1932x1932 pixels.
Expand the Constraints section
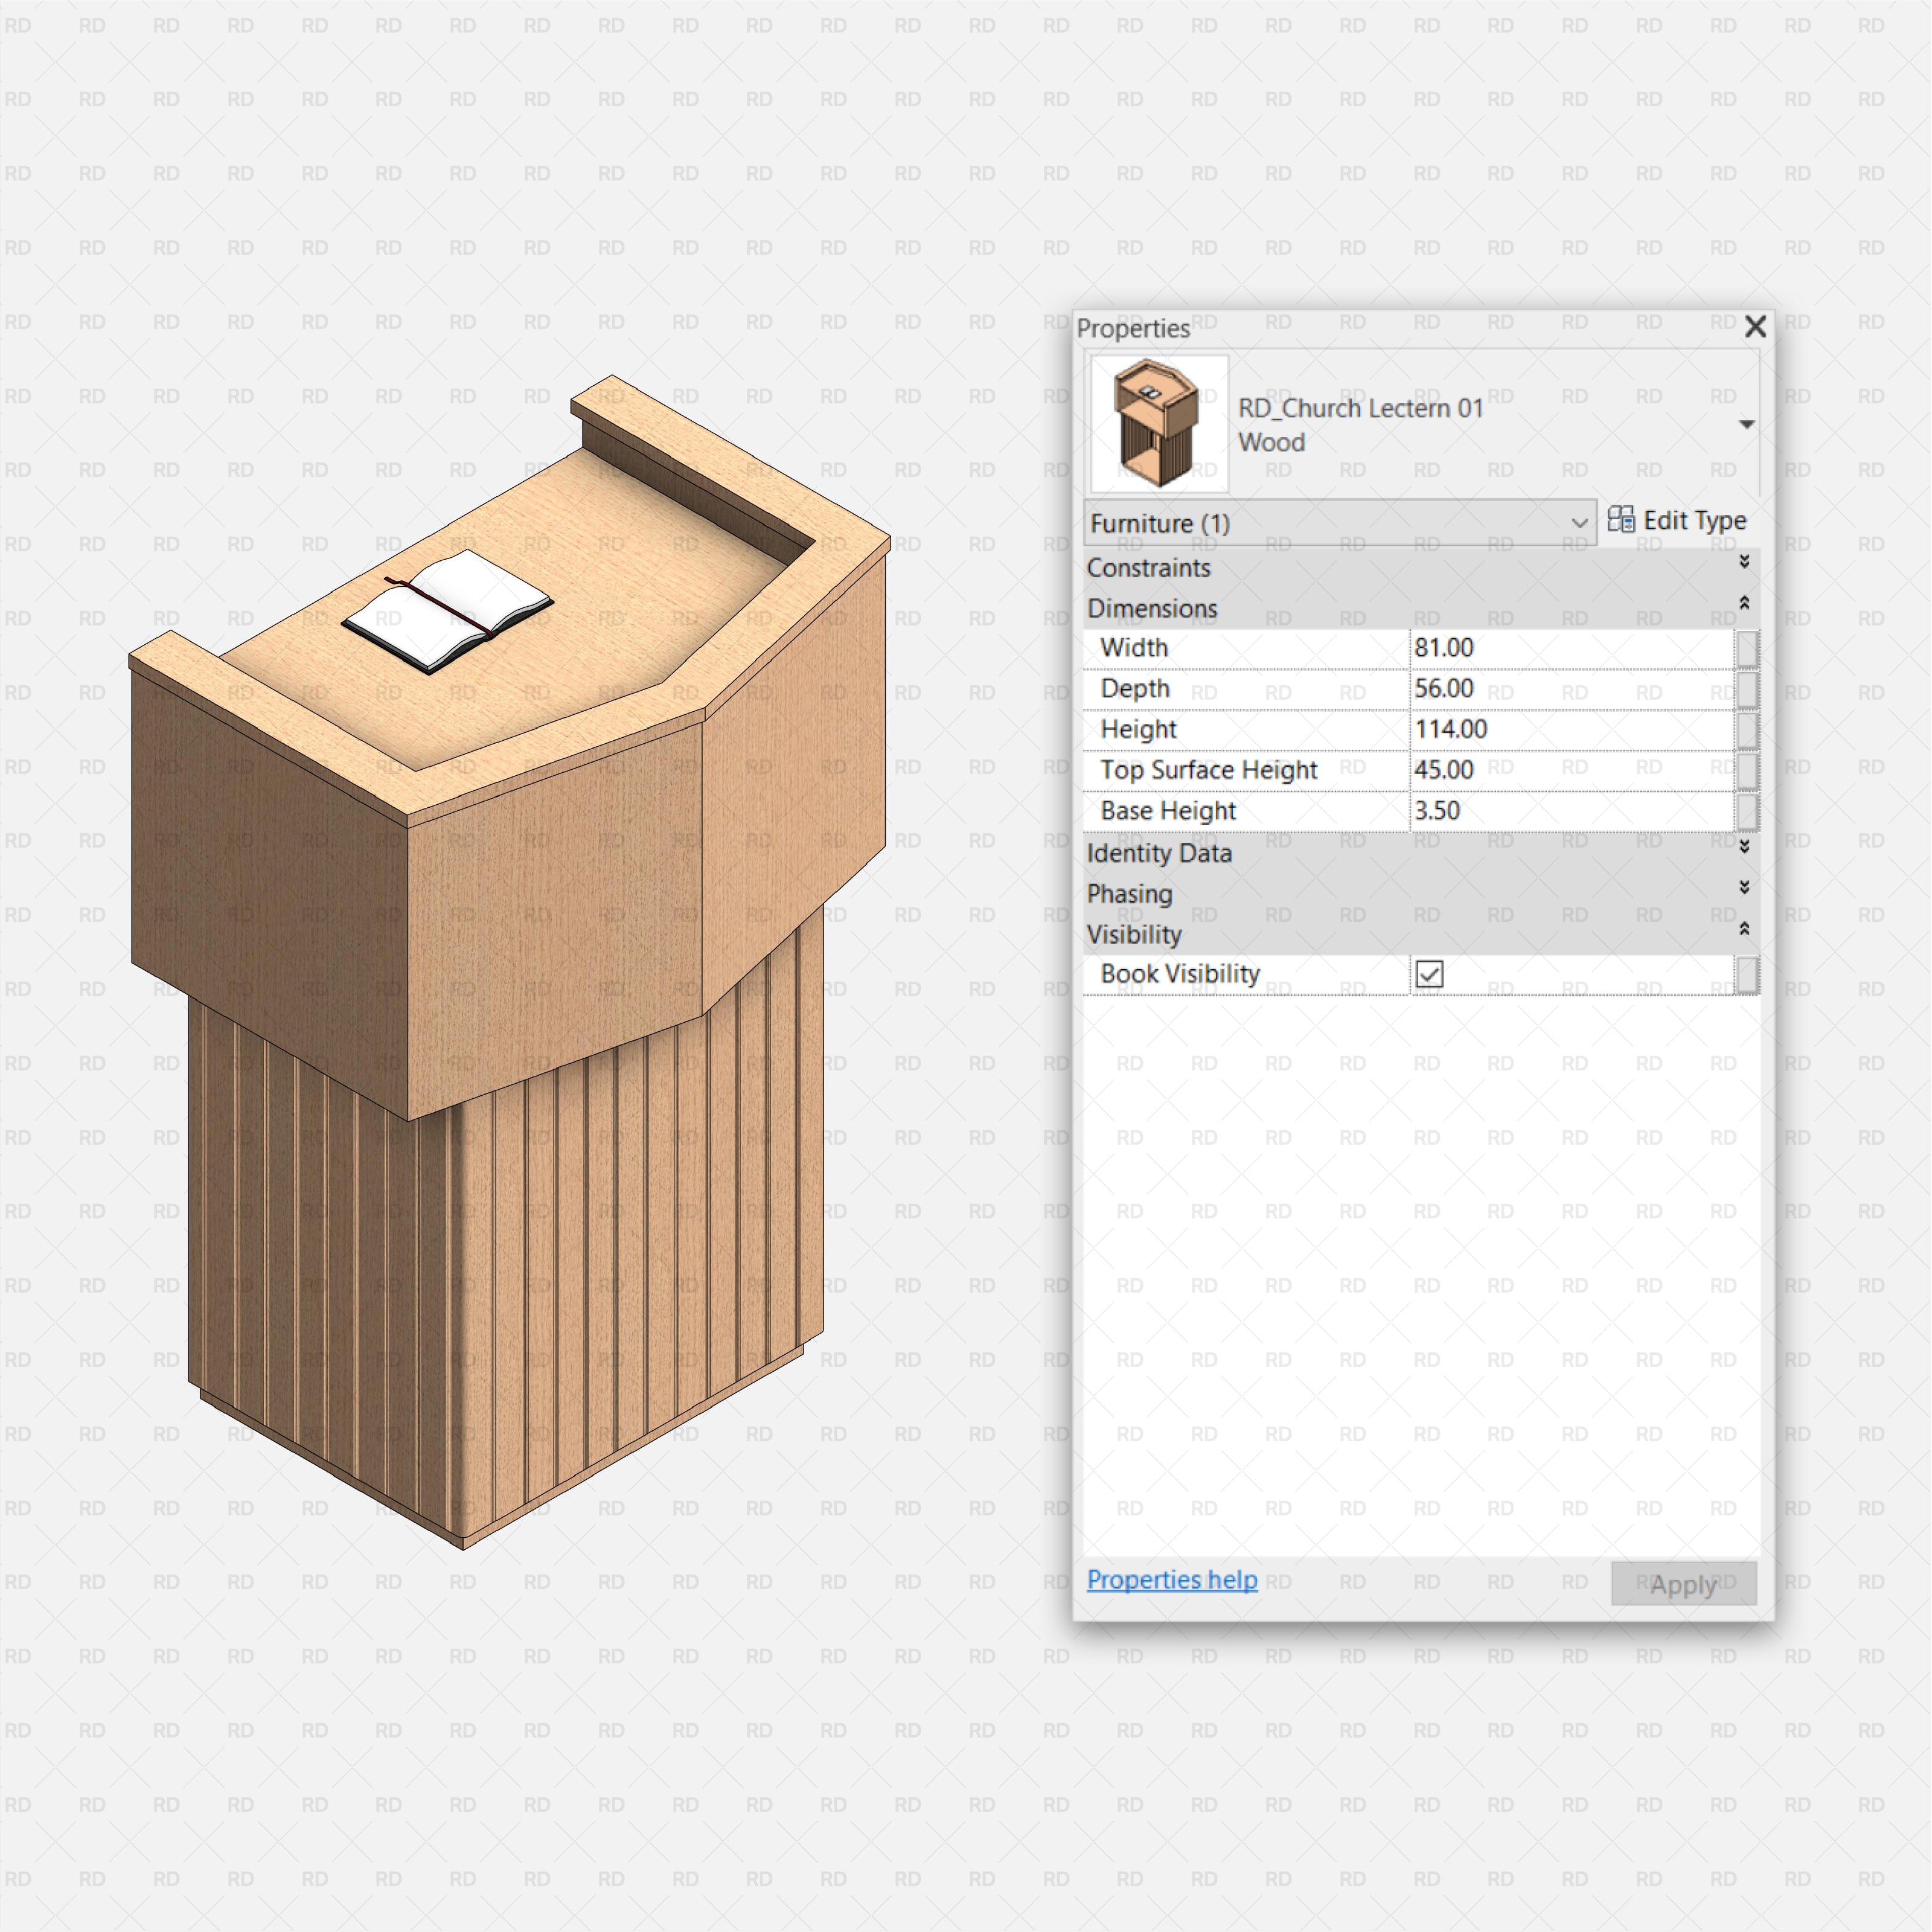tap(1744, 563)
